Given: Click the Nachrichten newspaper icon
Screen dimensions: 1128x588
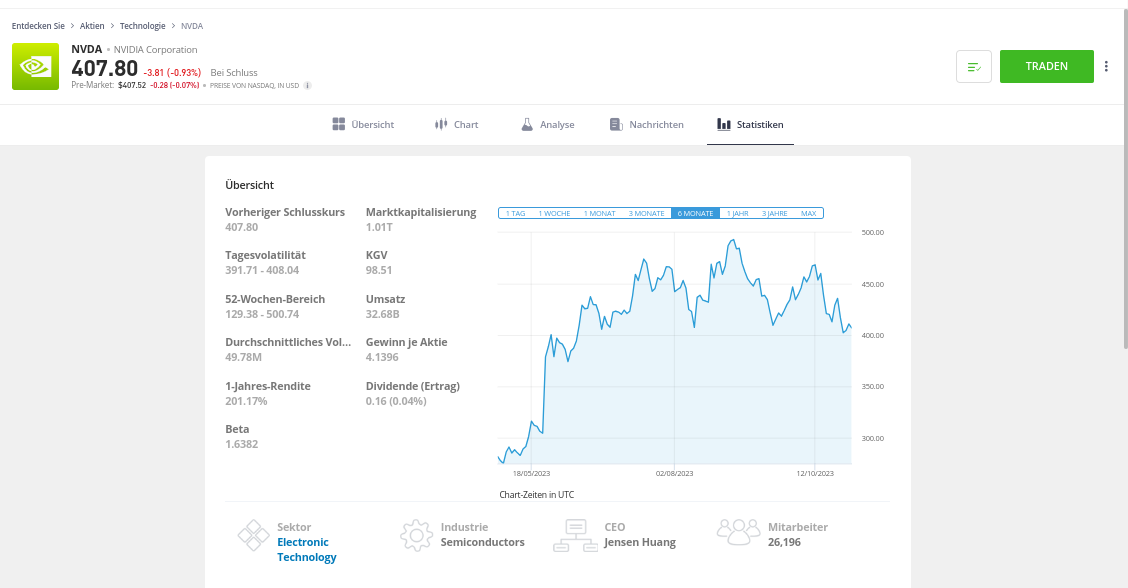Looking at the screenshot, I should click(x=616, y=125).
